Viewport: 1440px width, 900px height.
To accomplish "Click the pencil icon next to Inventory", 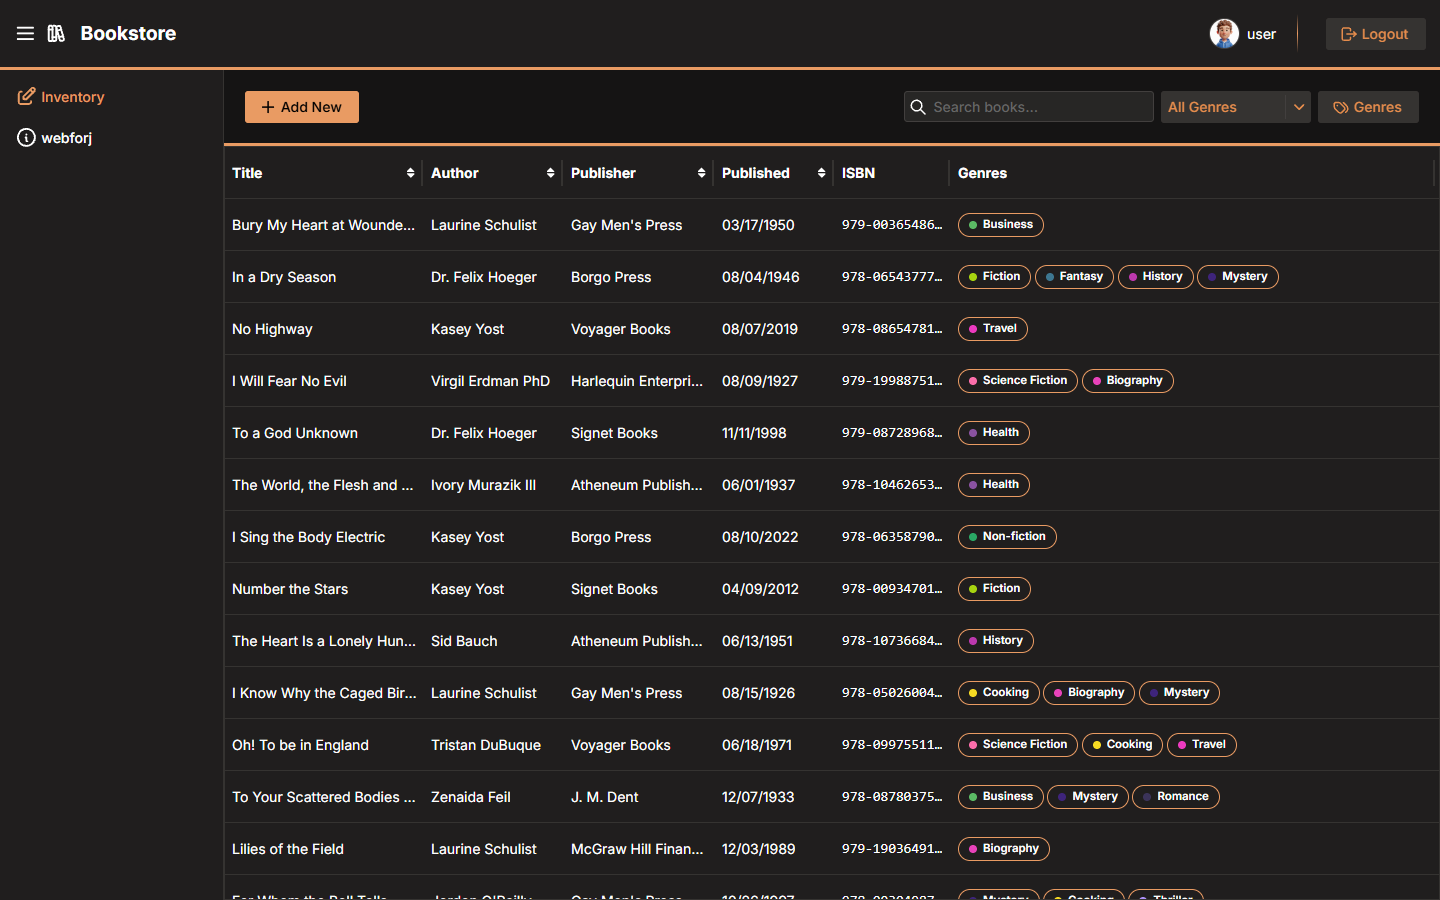I will tap(25, 96).
